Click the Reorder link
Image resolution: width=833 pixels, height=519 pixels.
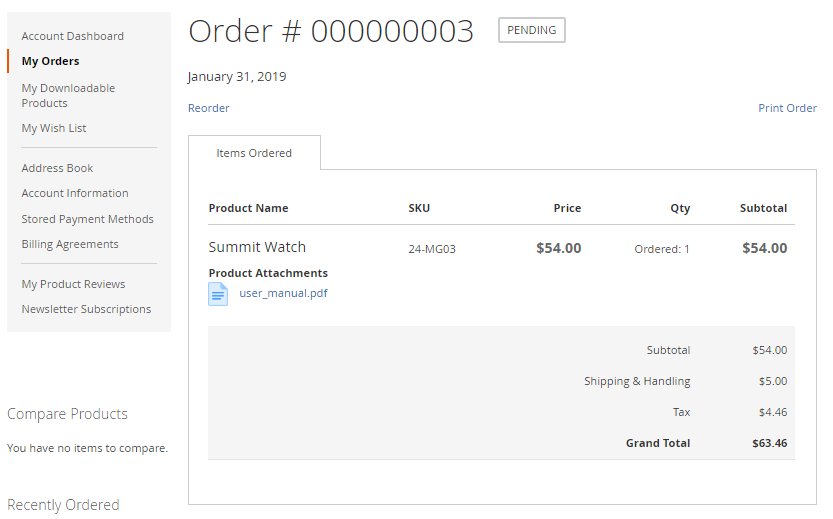click(209, 108)
